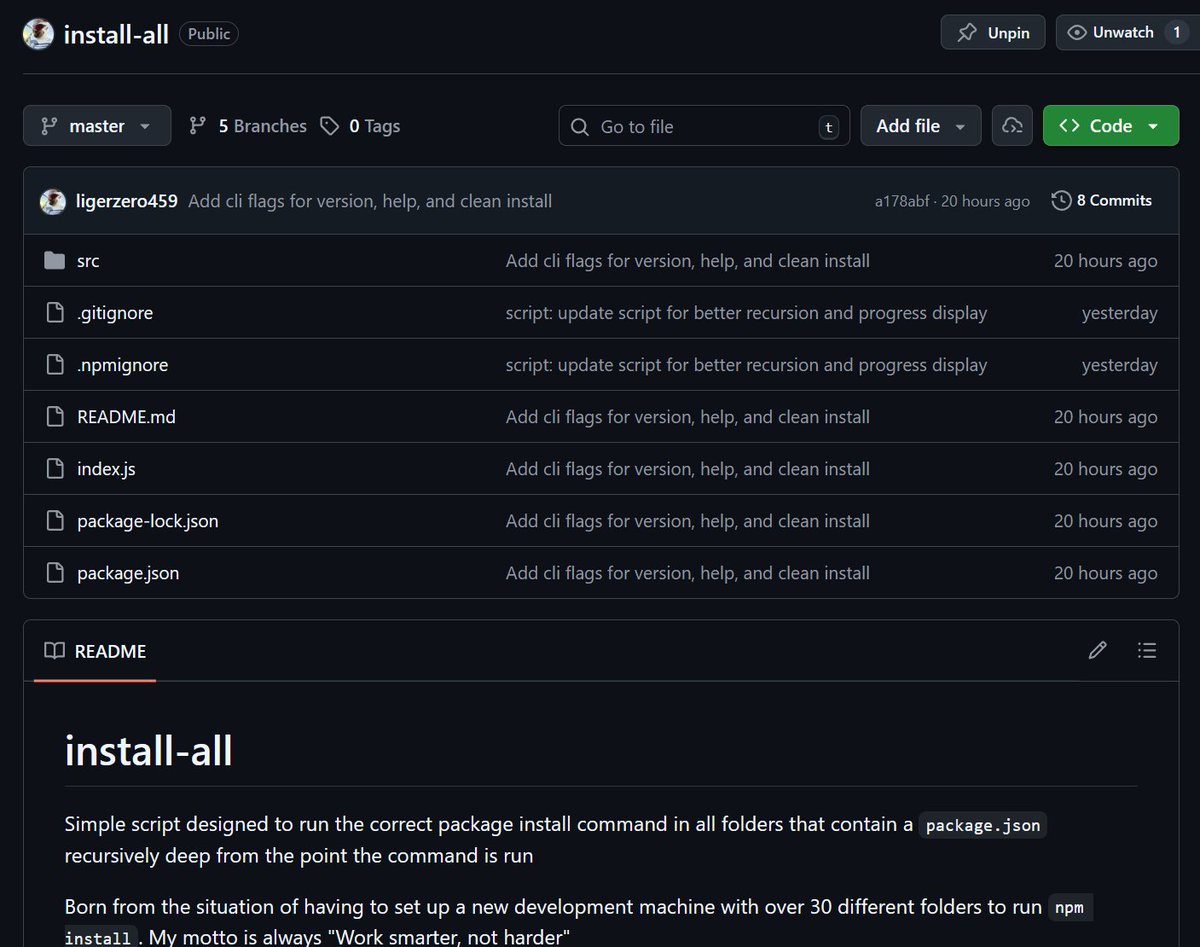Open the .gitignore file
This screenshot has width=1200, height=947.
[x=115, y=313]
